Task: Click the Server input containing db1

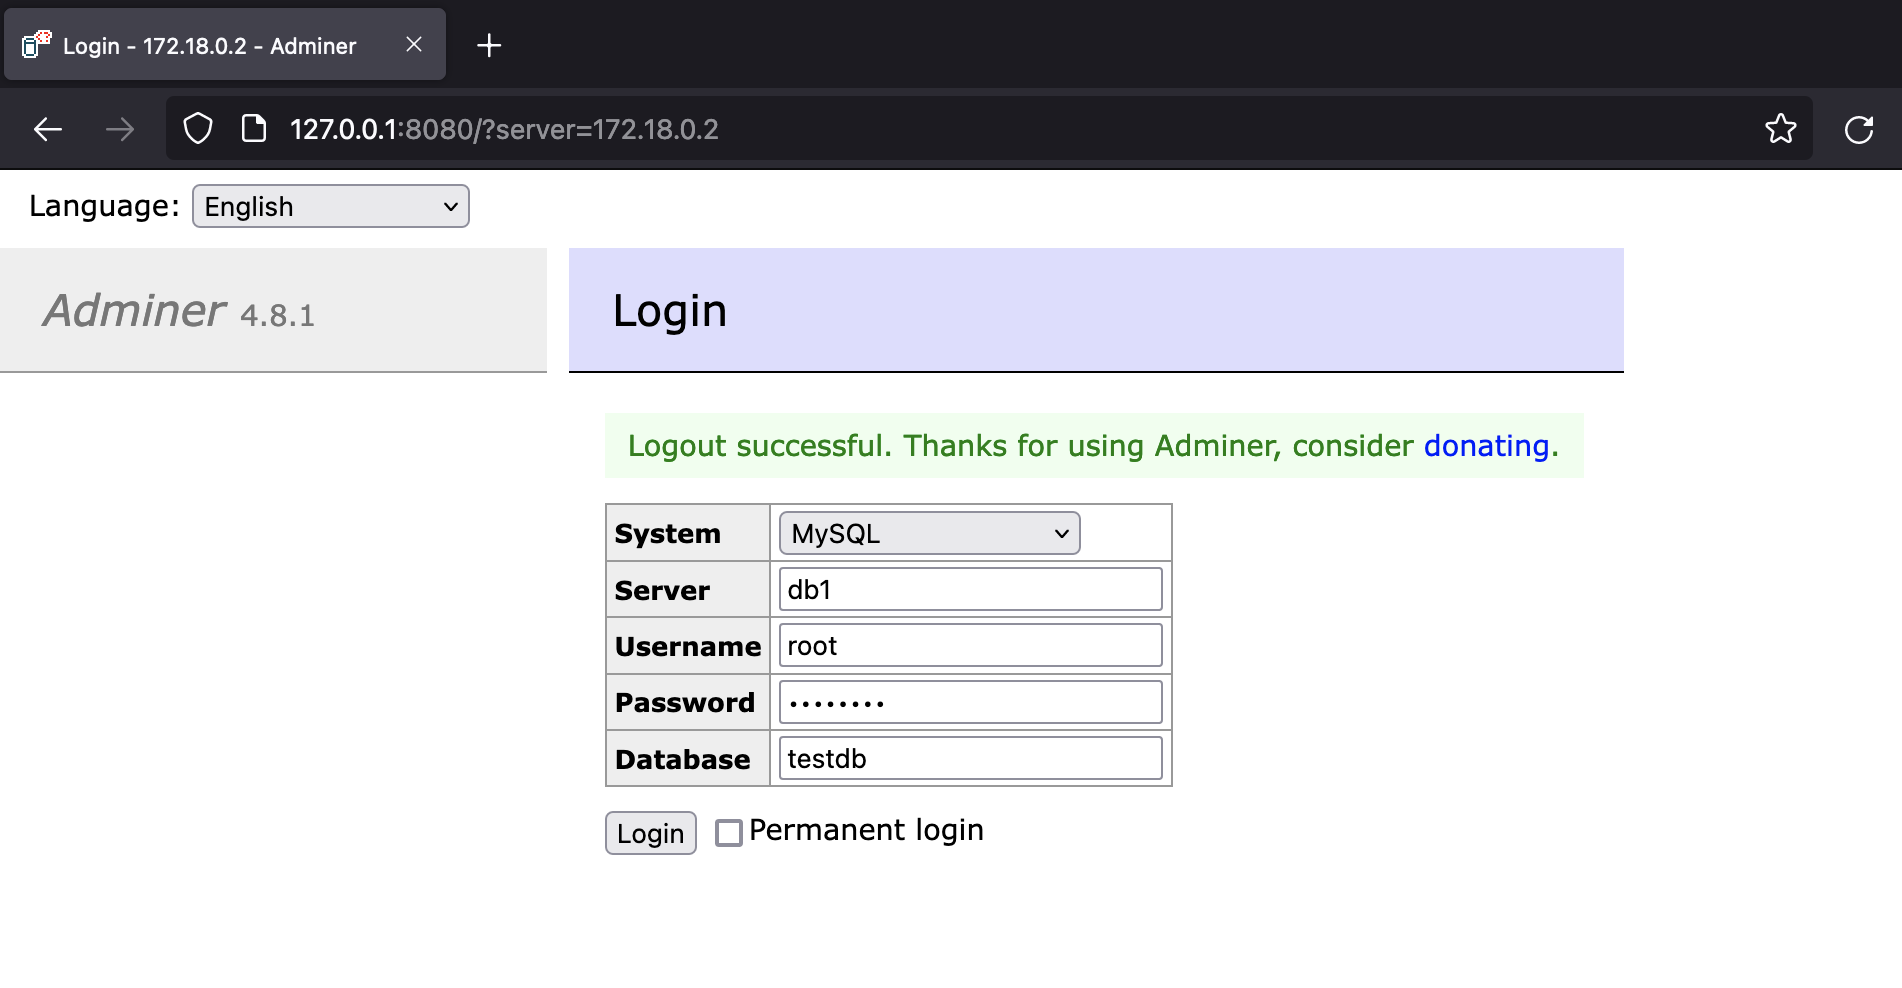Action: [x=968, y=589]
